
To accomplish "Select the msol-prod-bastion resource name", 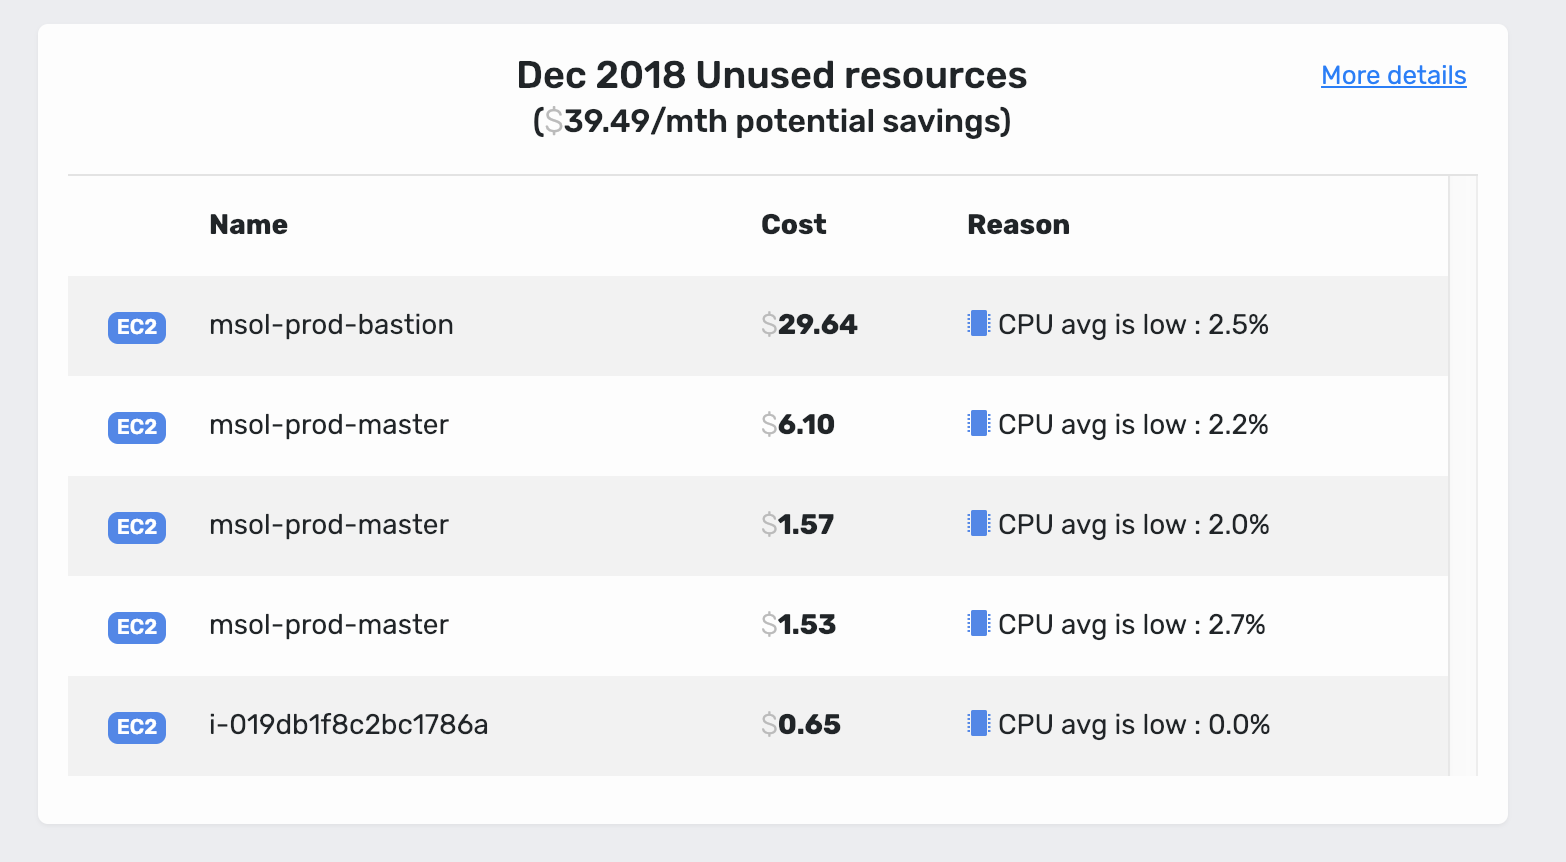I will [331, 325].
